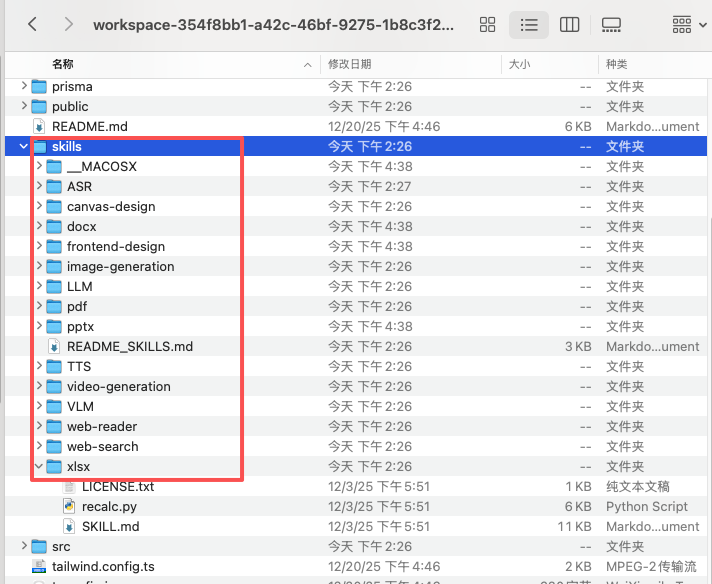Switch to list view
This screenshot has height=584, width=712.
pyautogui.click(x=529, y=24)
